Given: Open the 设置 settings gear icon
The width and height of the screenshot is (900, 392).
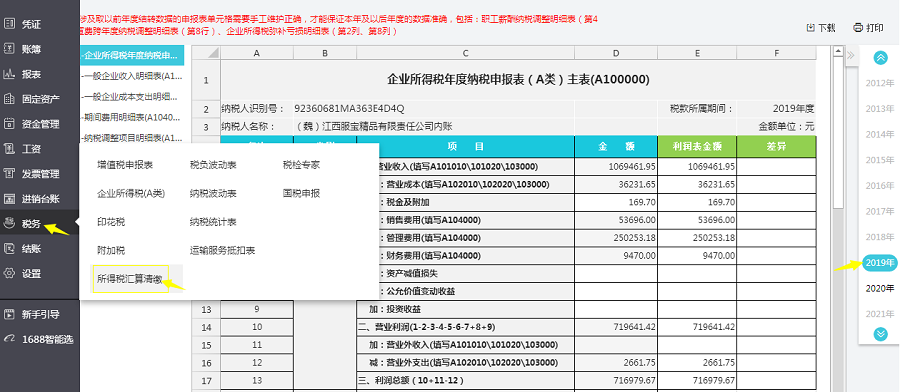Looking at the screenshot, I should 9,274.
